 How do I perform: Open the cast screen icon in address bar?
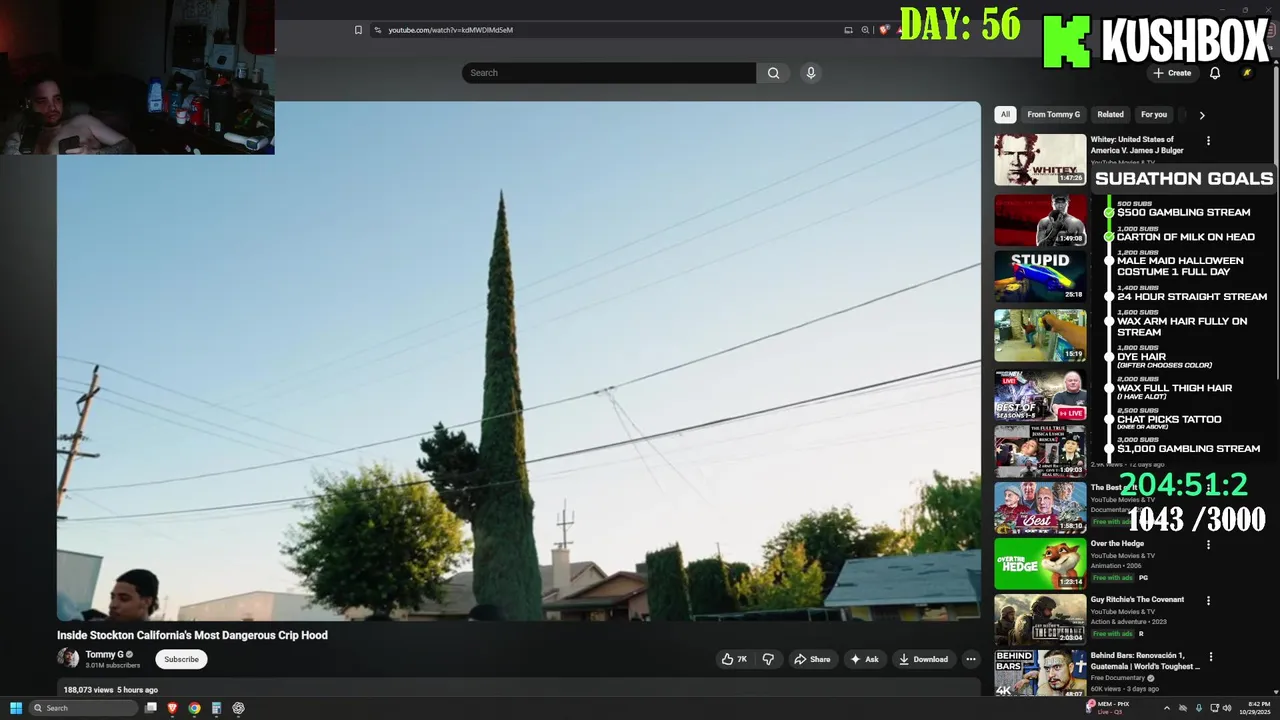click(x=848, y=30)
